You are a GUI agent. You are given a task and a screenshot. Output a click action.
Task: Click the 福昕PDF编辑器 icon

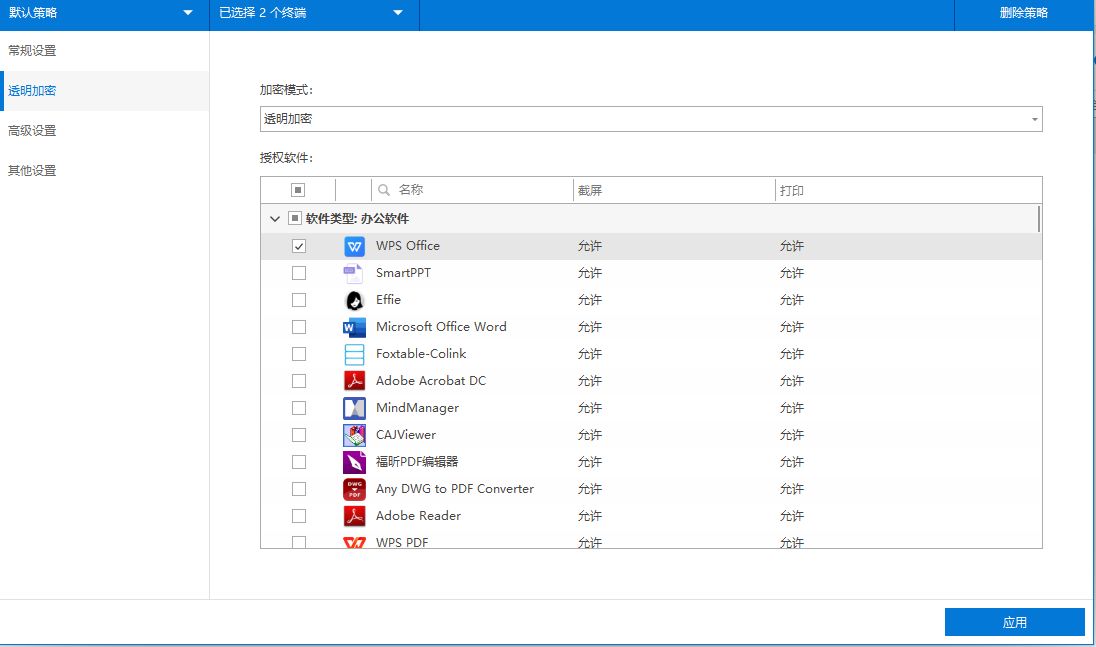tap(354, 462)
